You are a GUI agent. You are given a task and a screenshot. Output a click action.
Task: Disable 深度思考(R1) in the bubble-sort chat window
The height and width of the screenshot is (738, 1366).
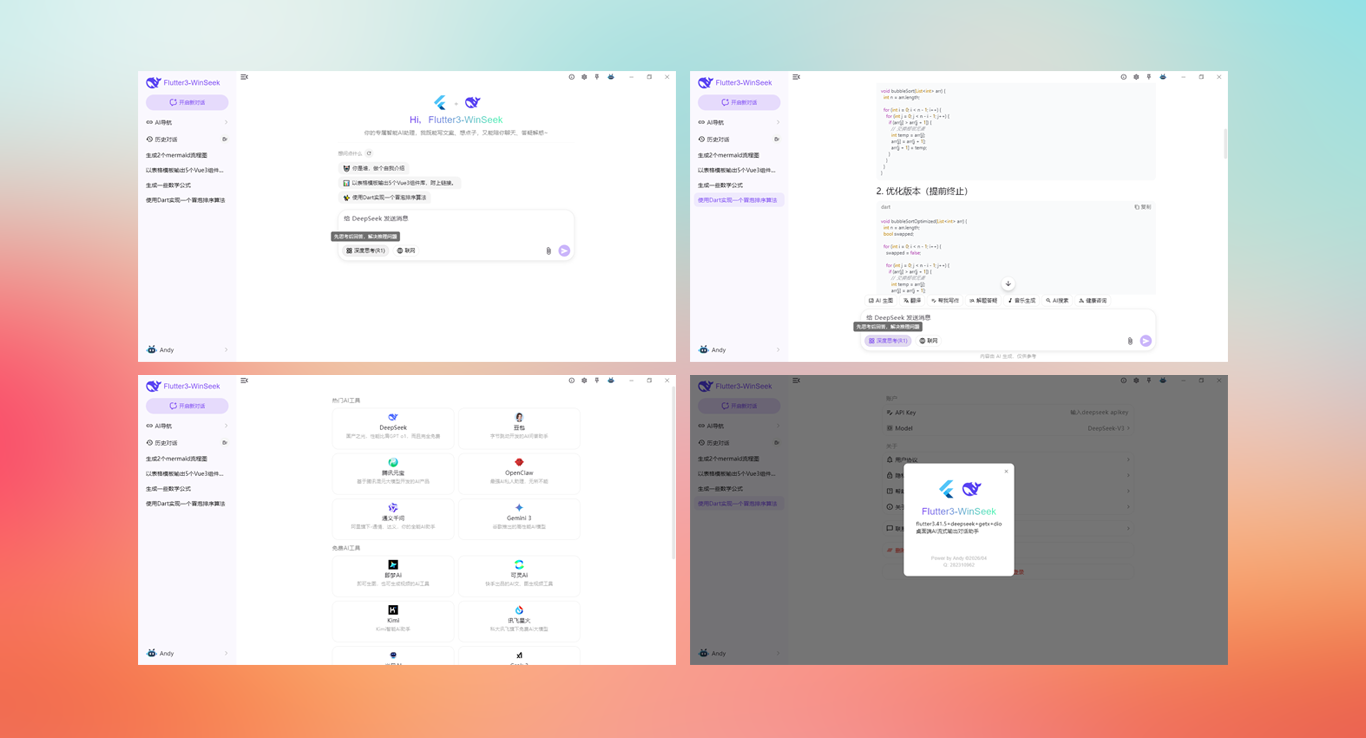coord(888,341)
